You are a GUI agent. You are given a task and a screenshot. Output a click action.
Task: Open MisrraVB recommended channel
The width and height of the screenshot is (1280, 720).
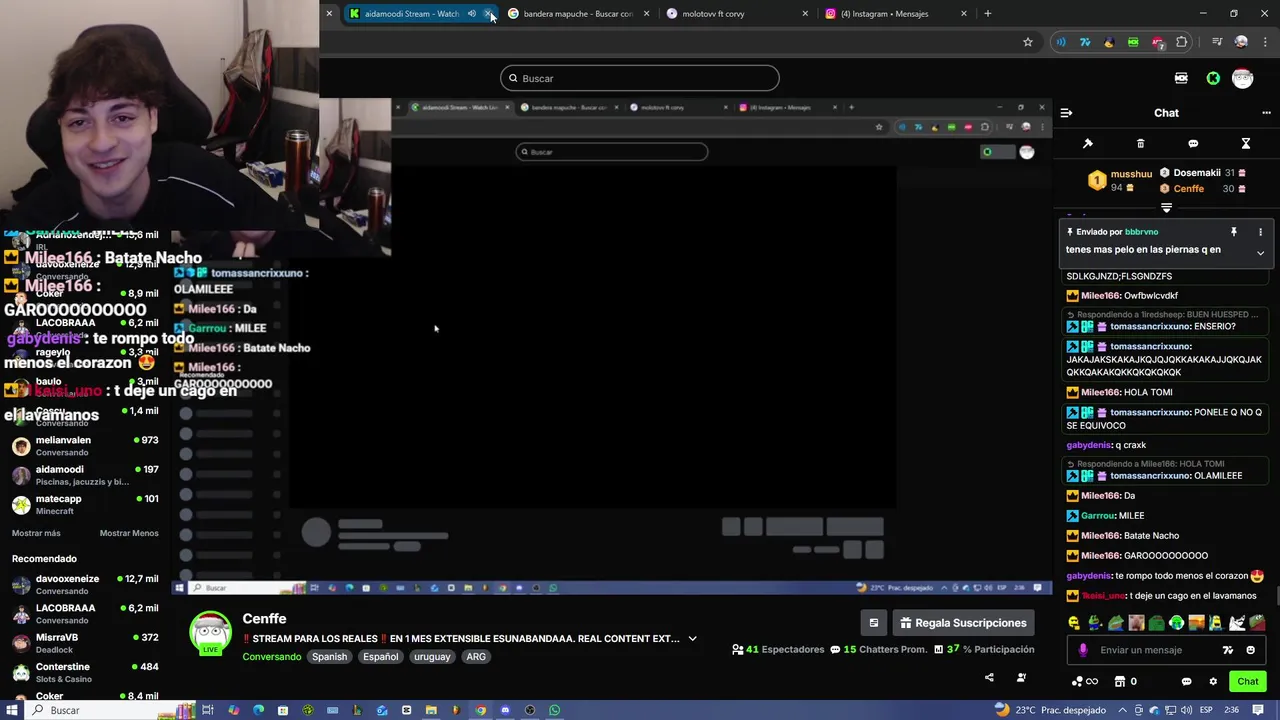[85, 643]
